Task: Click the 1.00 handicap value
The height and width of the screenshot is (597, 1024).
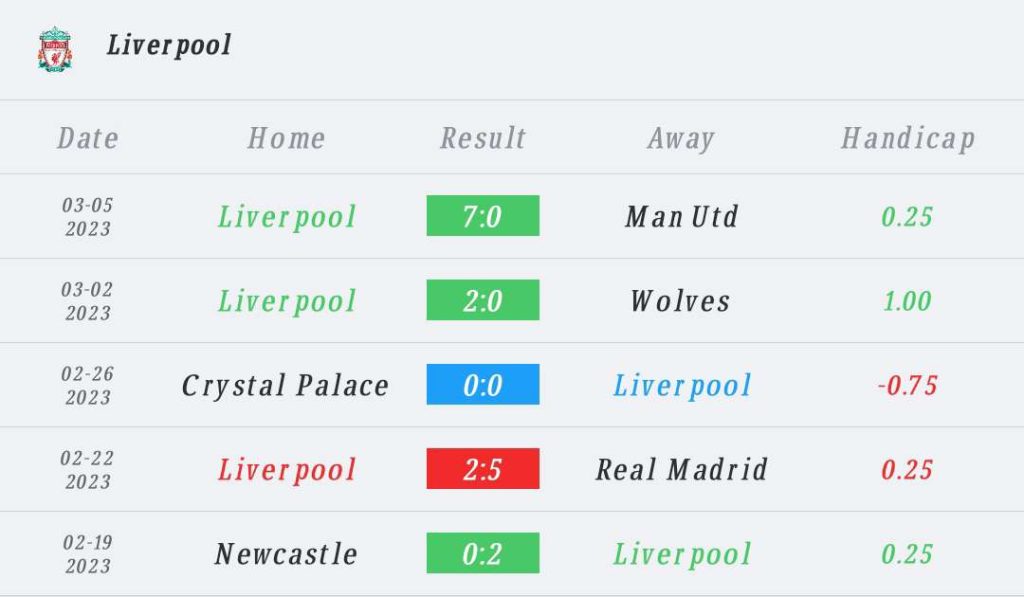Action: pos(907,301)
